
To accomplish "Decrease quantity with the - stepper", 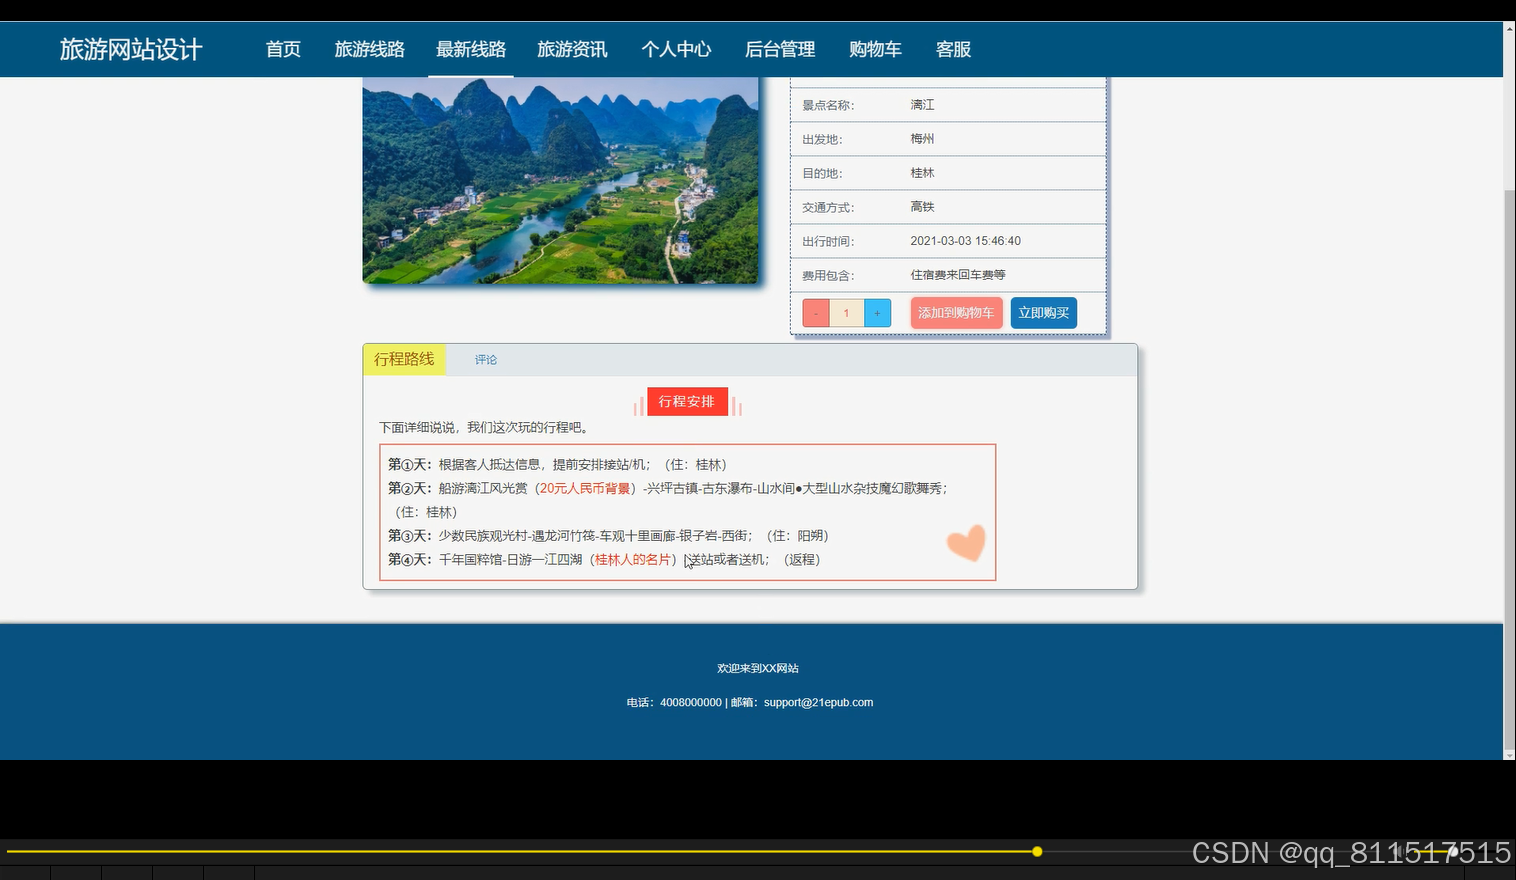I will pyautogui.click(x=815, y=312).
